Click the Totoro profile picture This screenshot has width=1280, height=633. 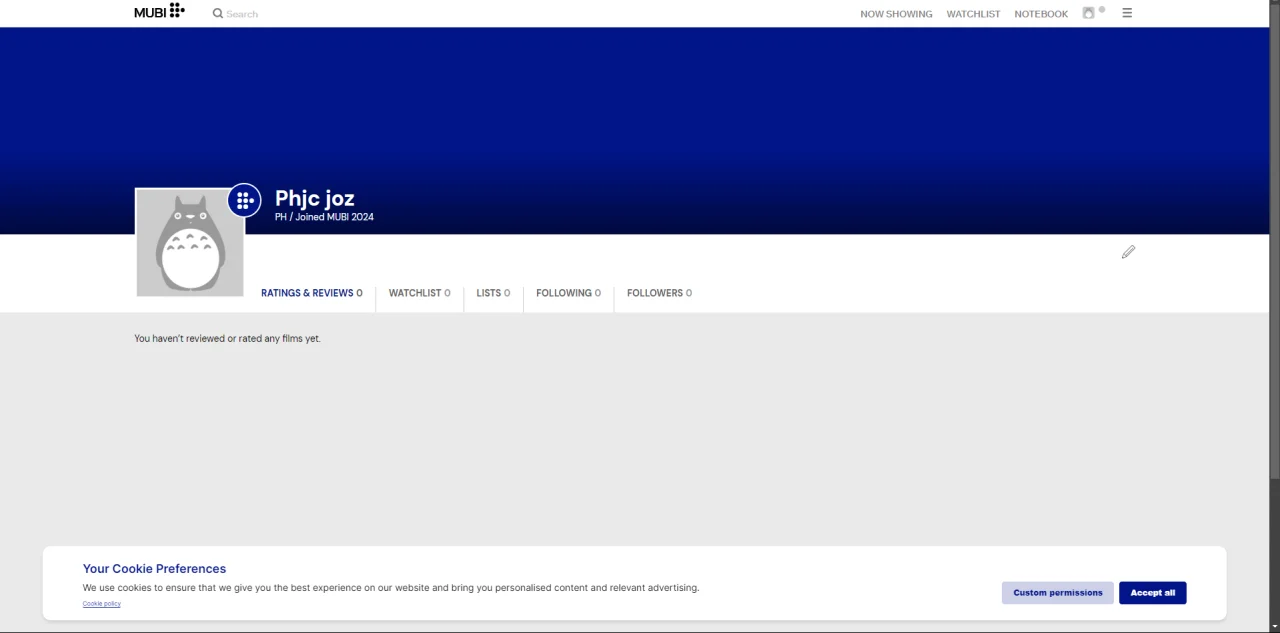click(x=190, y=243)
